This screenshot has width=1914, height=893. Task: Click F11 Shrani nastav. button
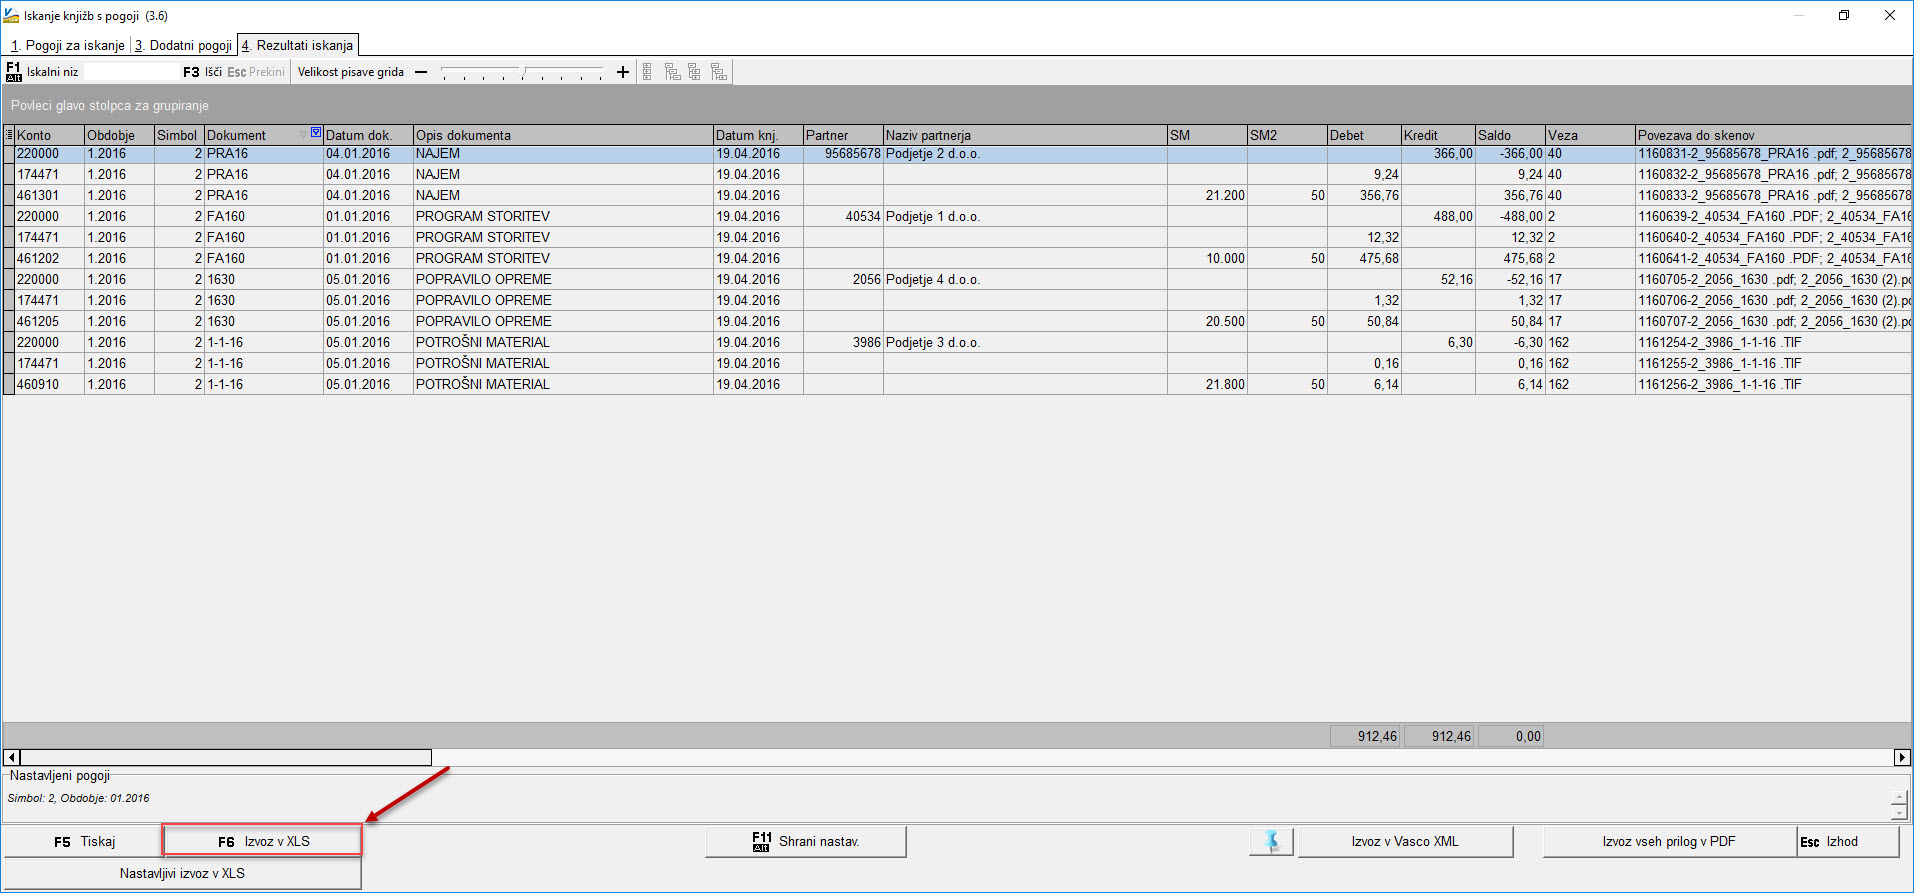(806, 841)
